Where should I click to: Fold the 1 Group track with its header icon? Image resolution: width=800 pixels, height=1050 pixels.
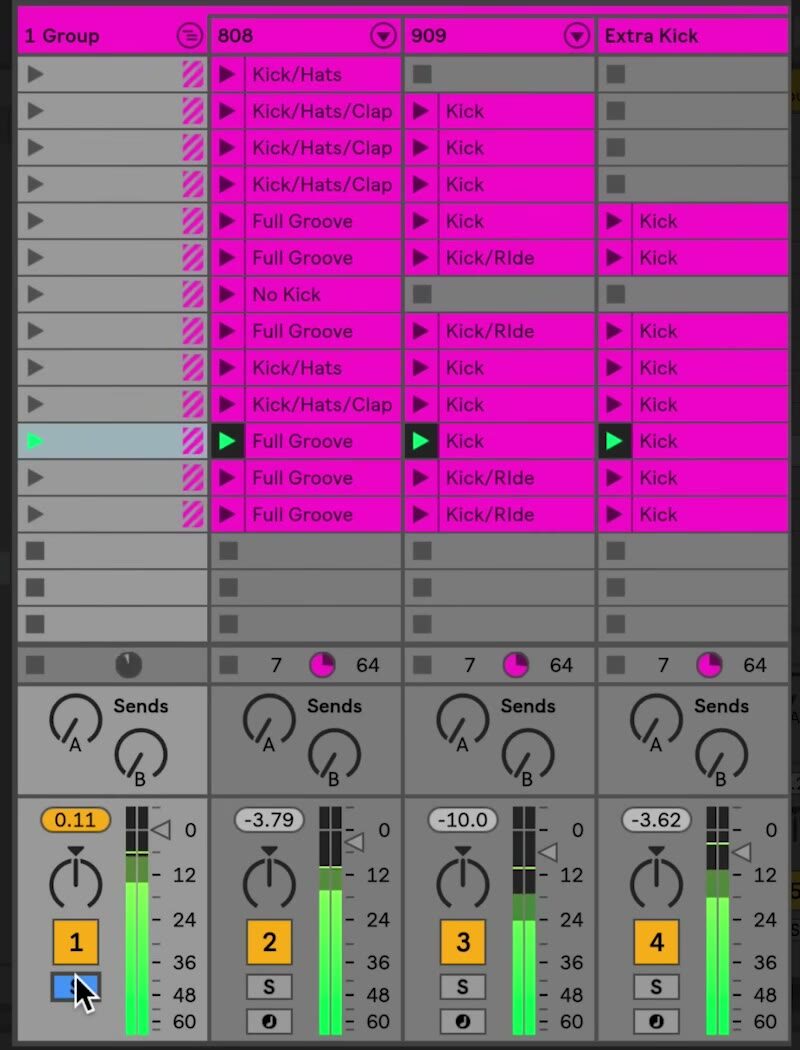tap(190, 35)
